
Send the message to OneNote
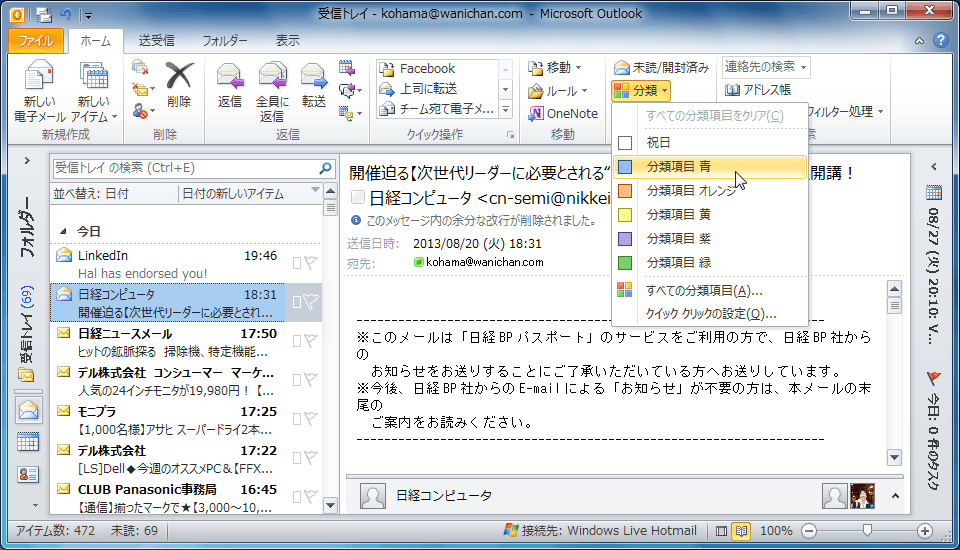point(563,113)
